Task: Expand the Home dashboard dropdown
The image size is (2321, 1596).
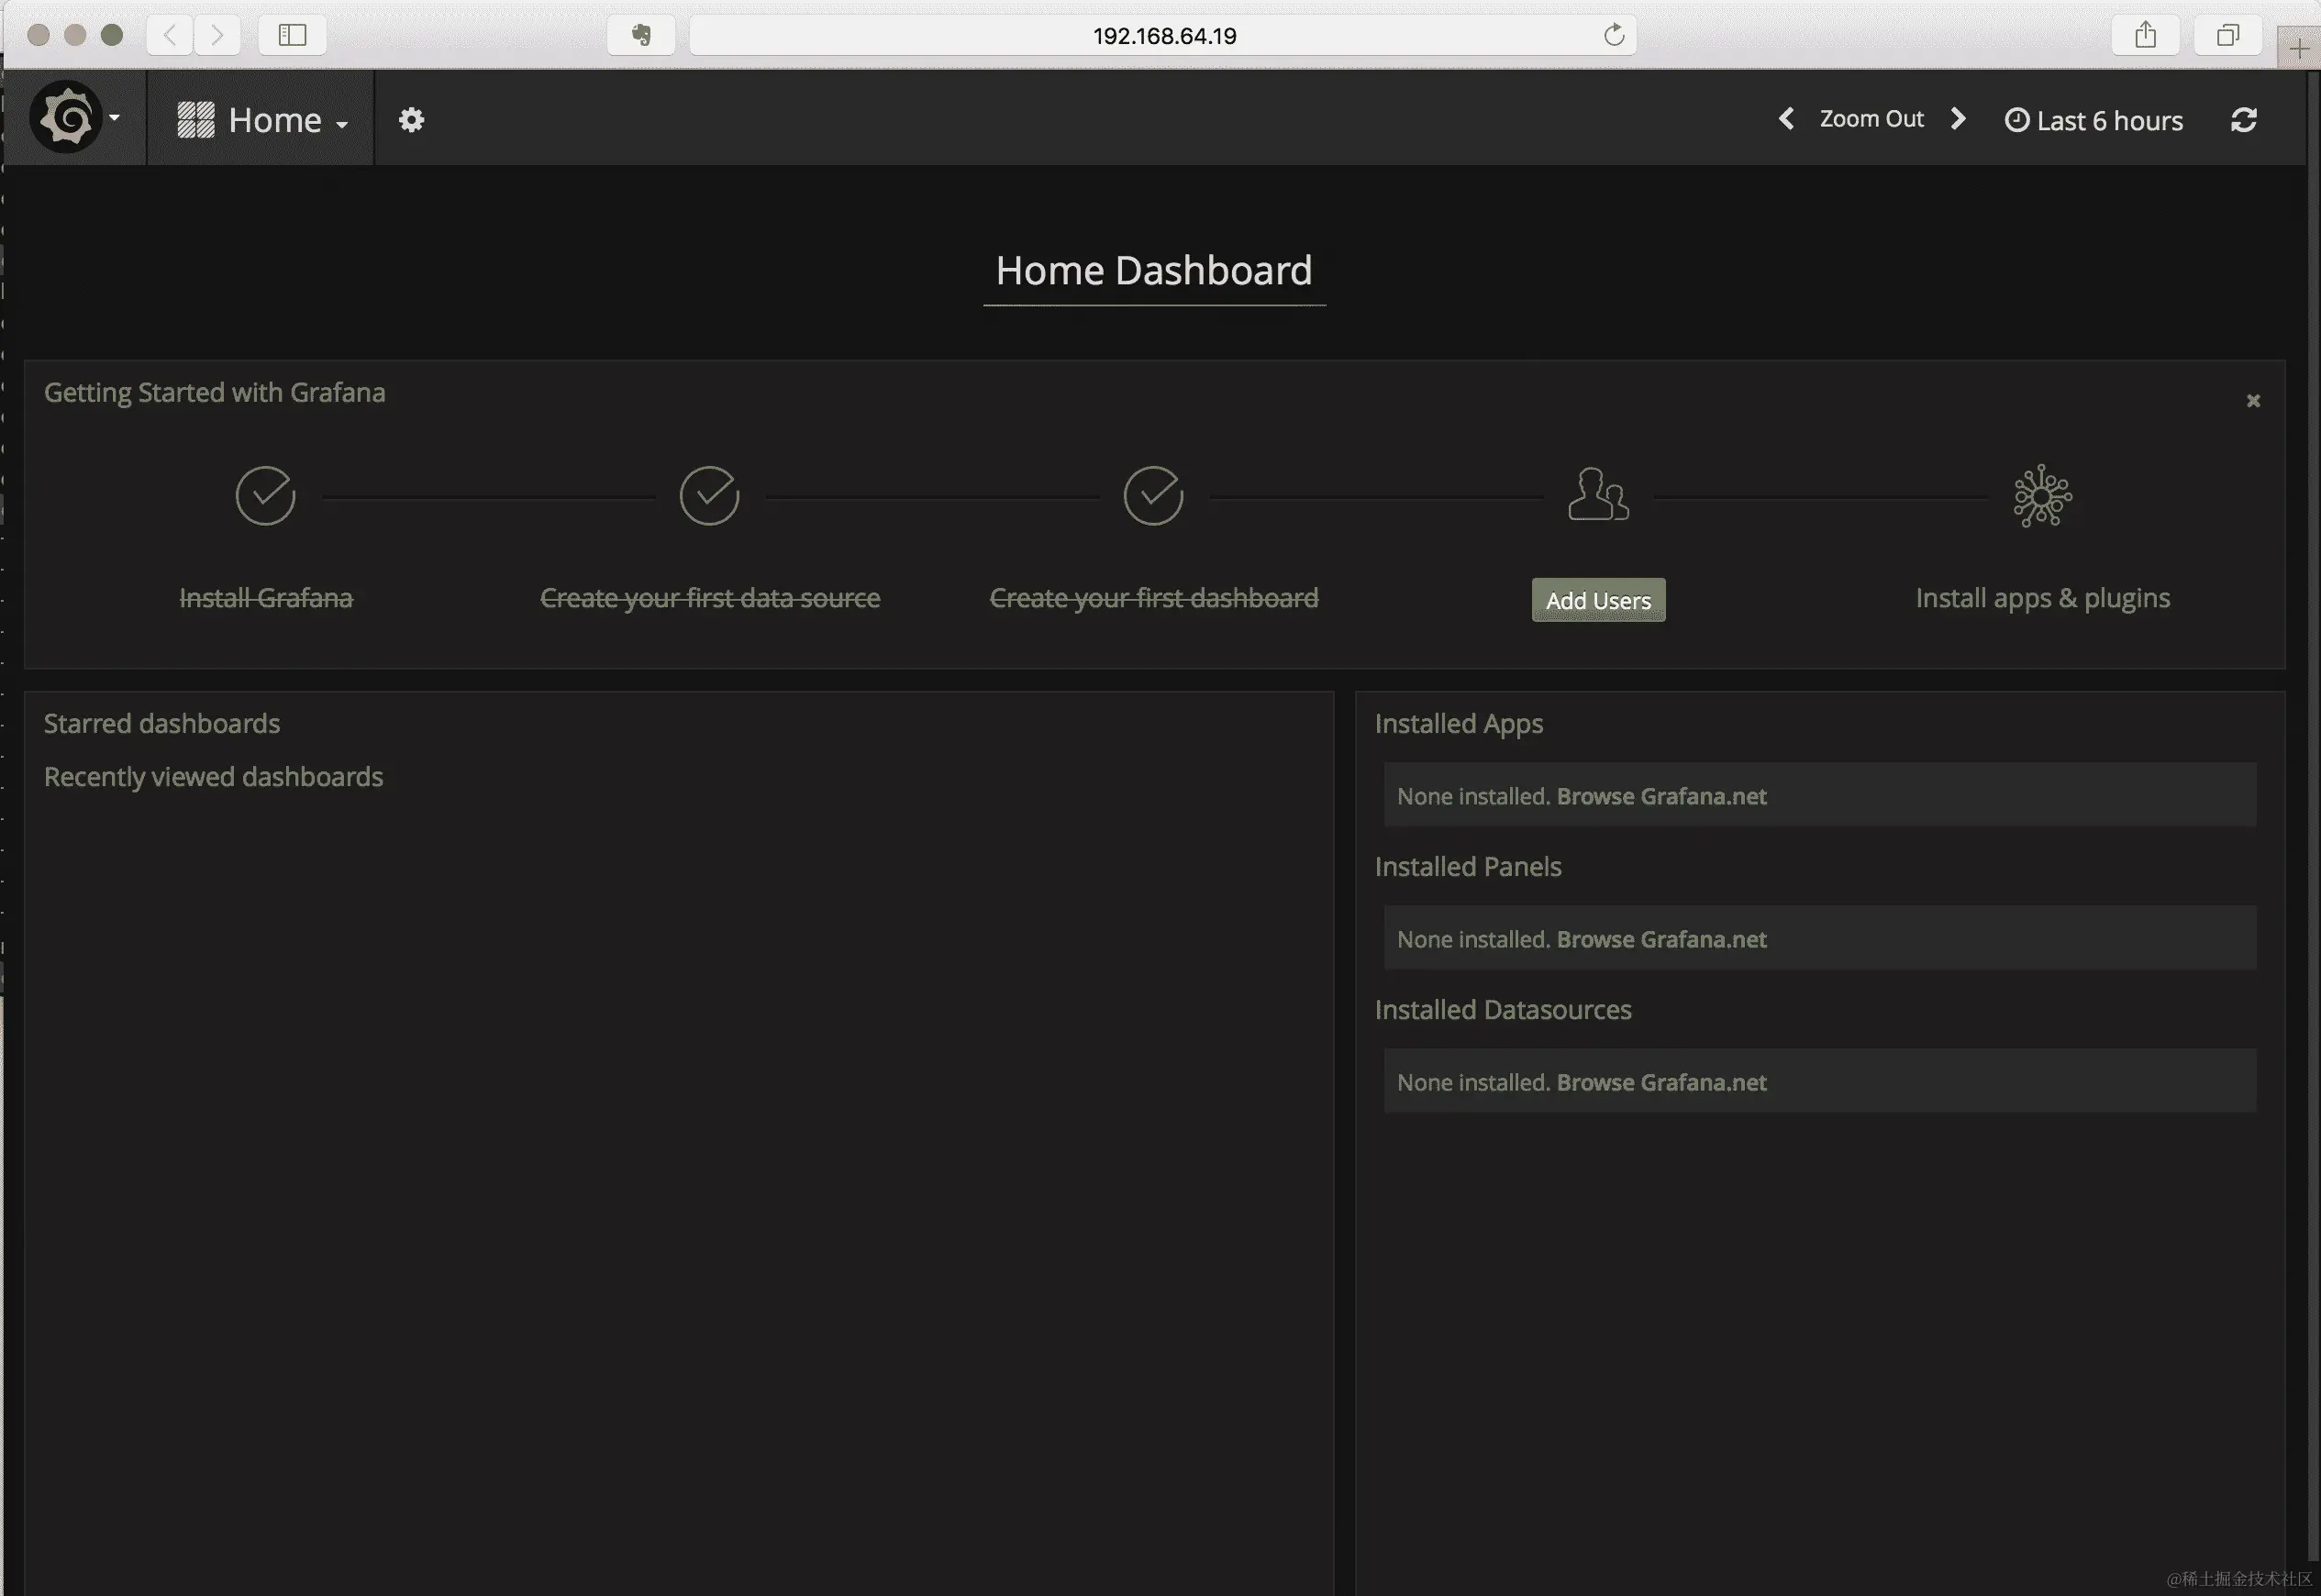Action: [x=263, y=120]
